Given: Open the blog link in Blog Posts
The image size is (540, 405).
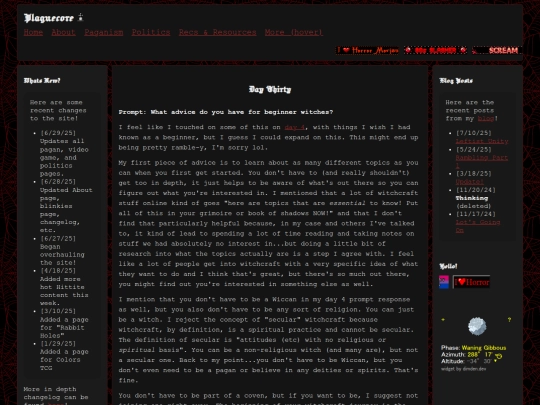Looking at the screenshot, I should point(486,118).
